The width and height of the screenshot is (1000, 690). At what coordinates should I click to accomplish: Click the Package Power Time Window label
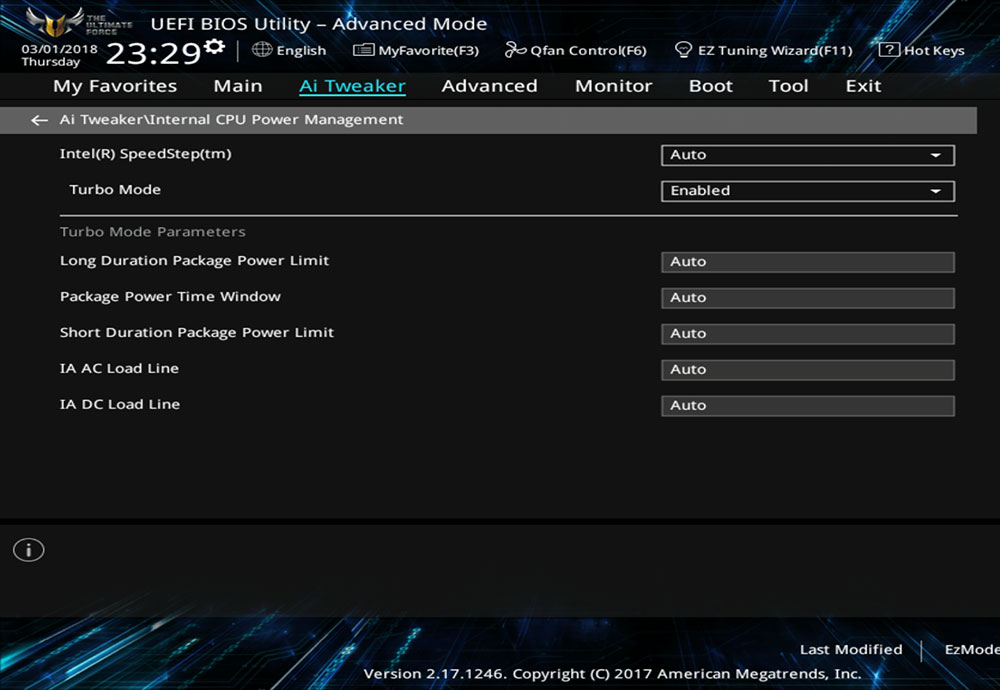point(170,297)
